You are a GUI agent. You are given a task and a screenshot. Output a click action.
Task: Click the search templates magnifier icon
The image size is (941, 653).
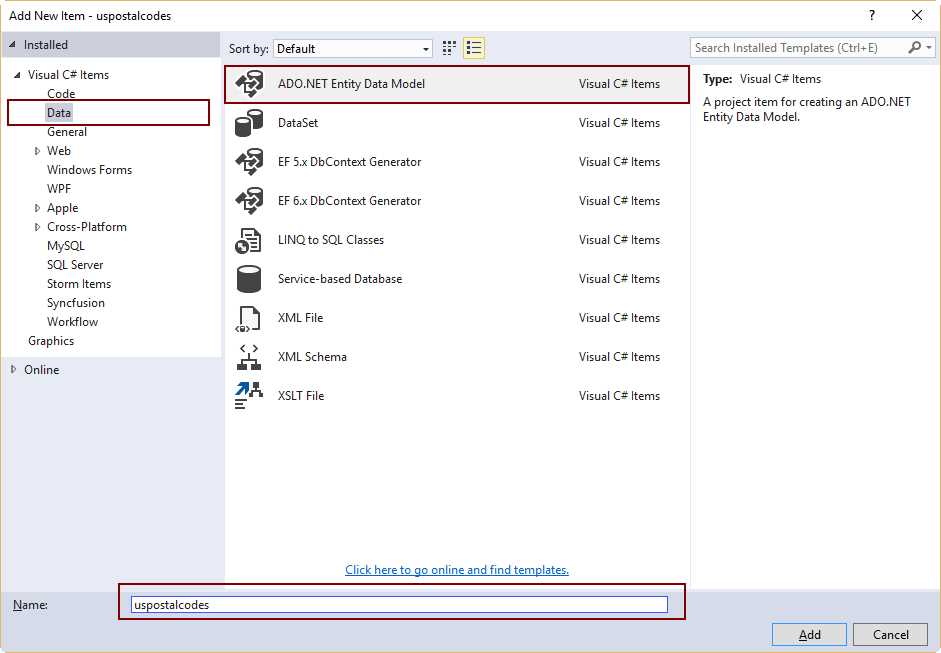coord(916,47)
